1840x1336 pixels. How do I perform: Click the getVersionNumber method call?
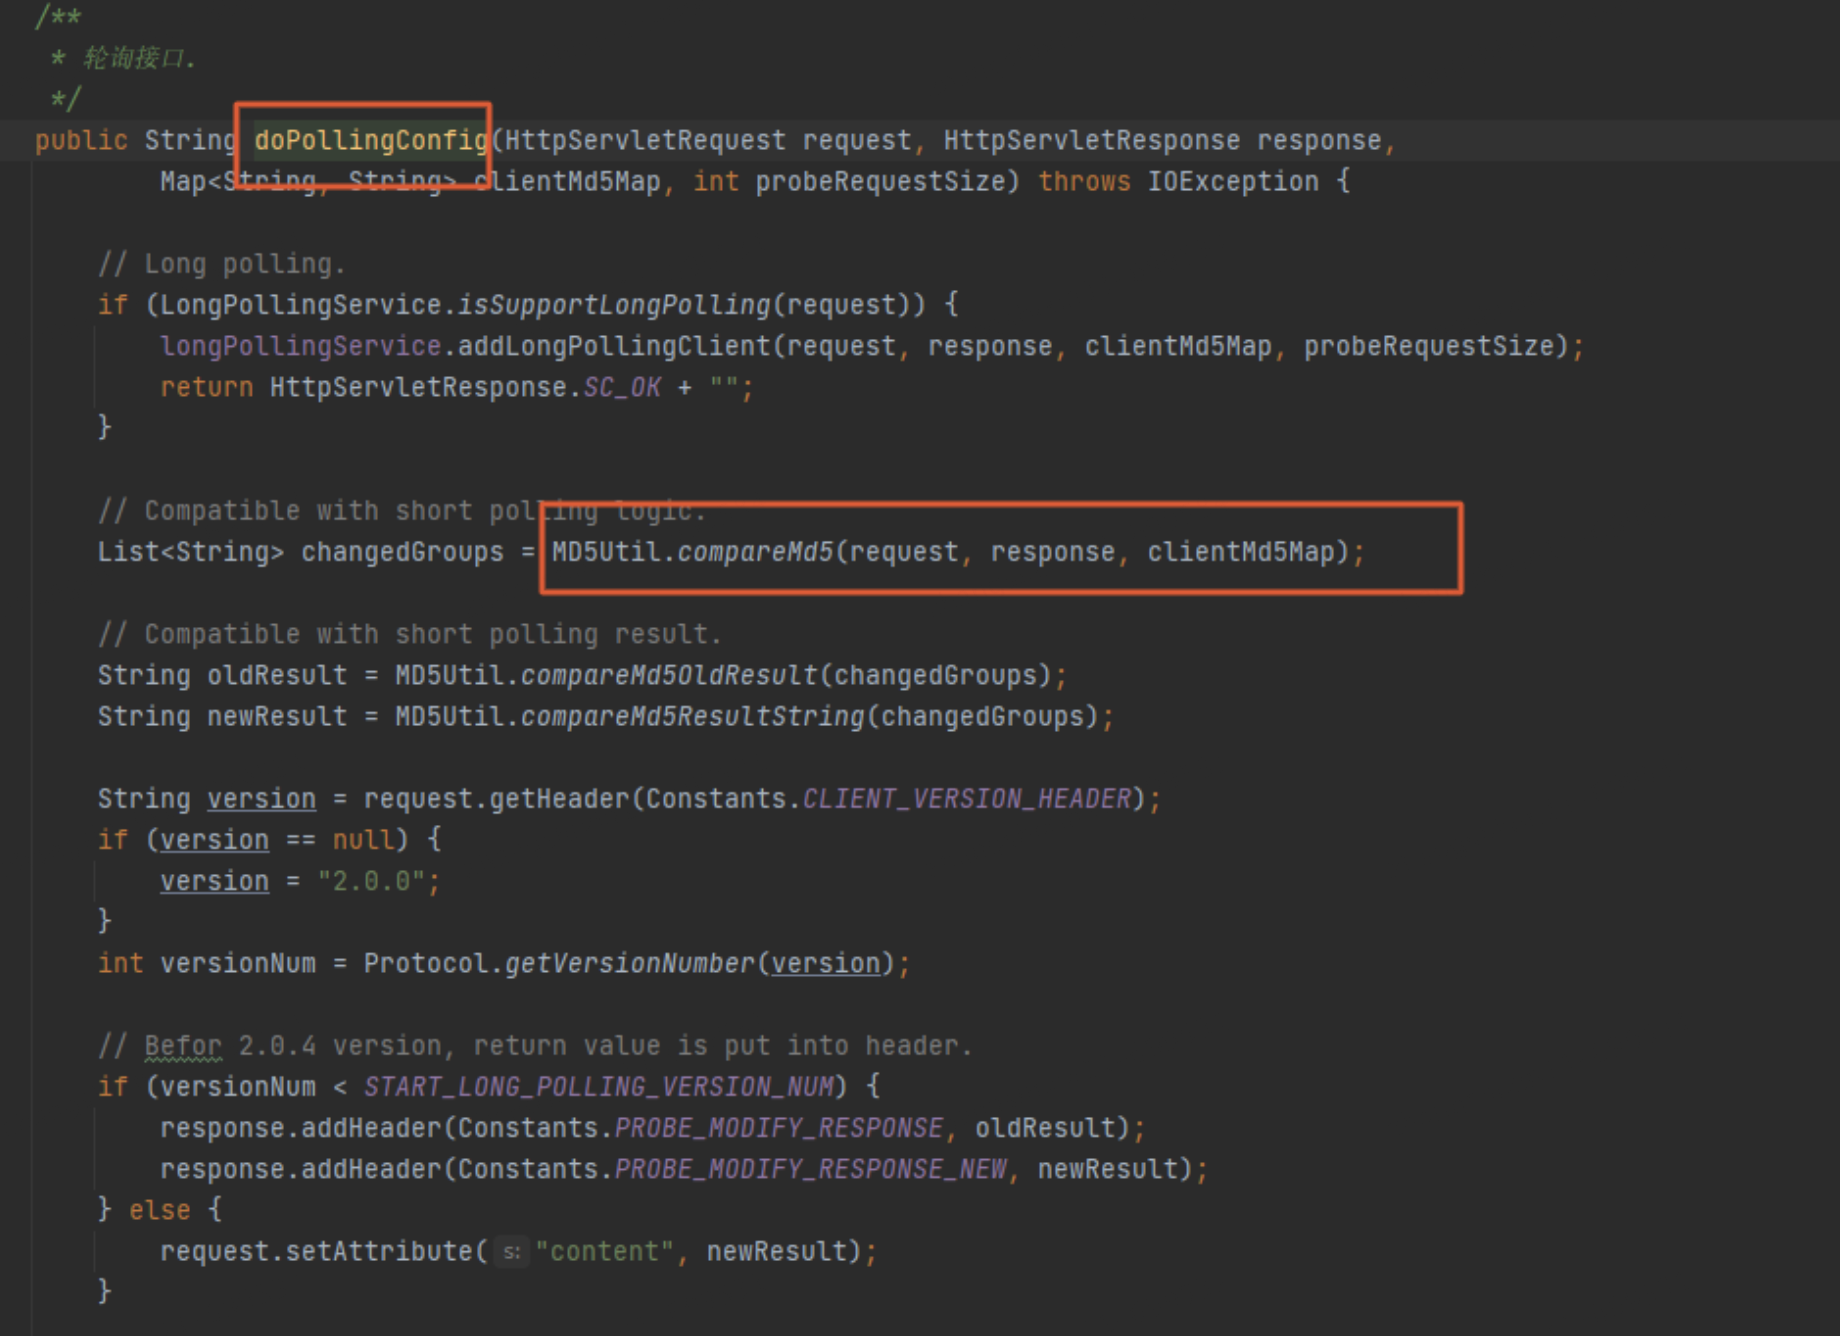click(629, 963)
